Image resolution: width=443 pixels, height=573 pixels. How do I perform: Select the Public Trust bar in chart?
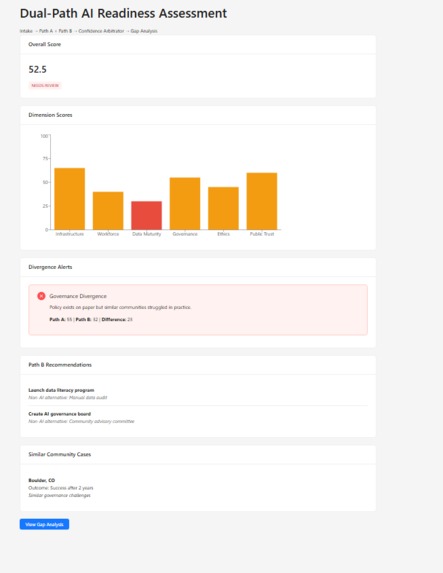(262, 201)
